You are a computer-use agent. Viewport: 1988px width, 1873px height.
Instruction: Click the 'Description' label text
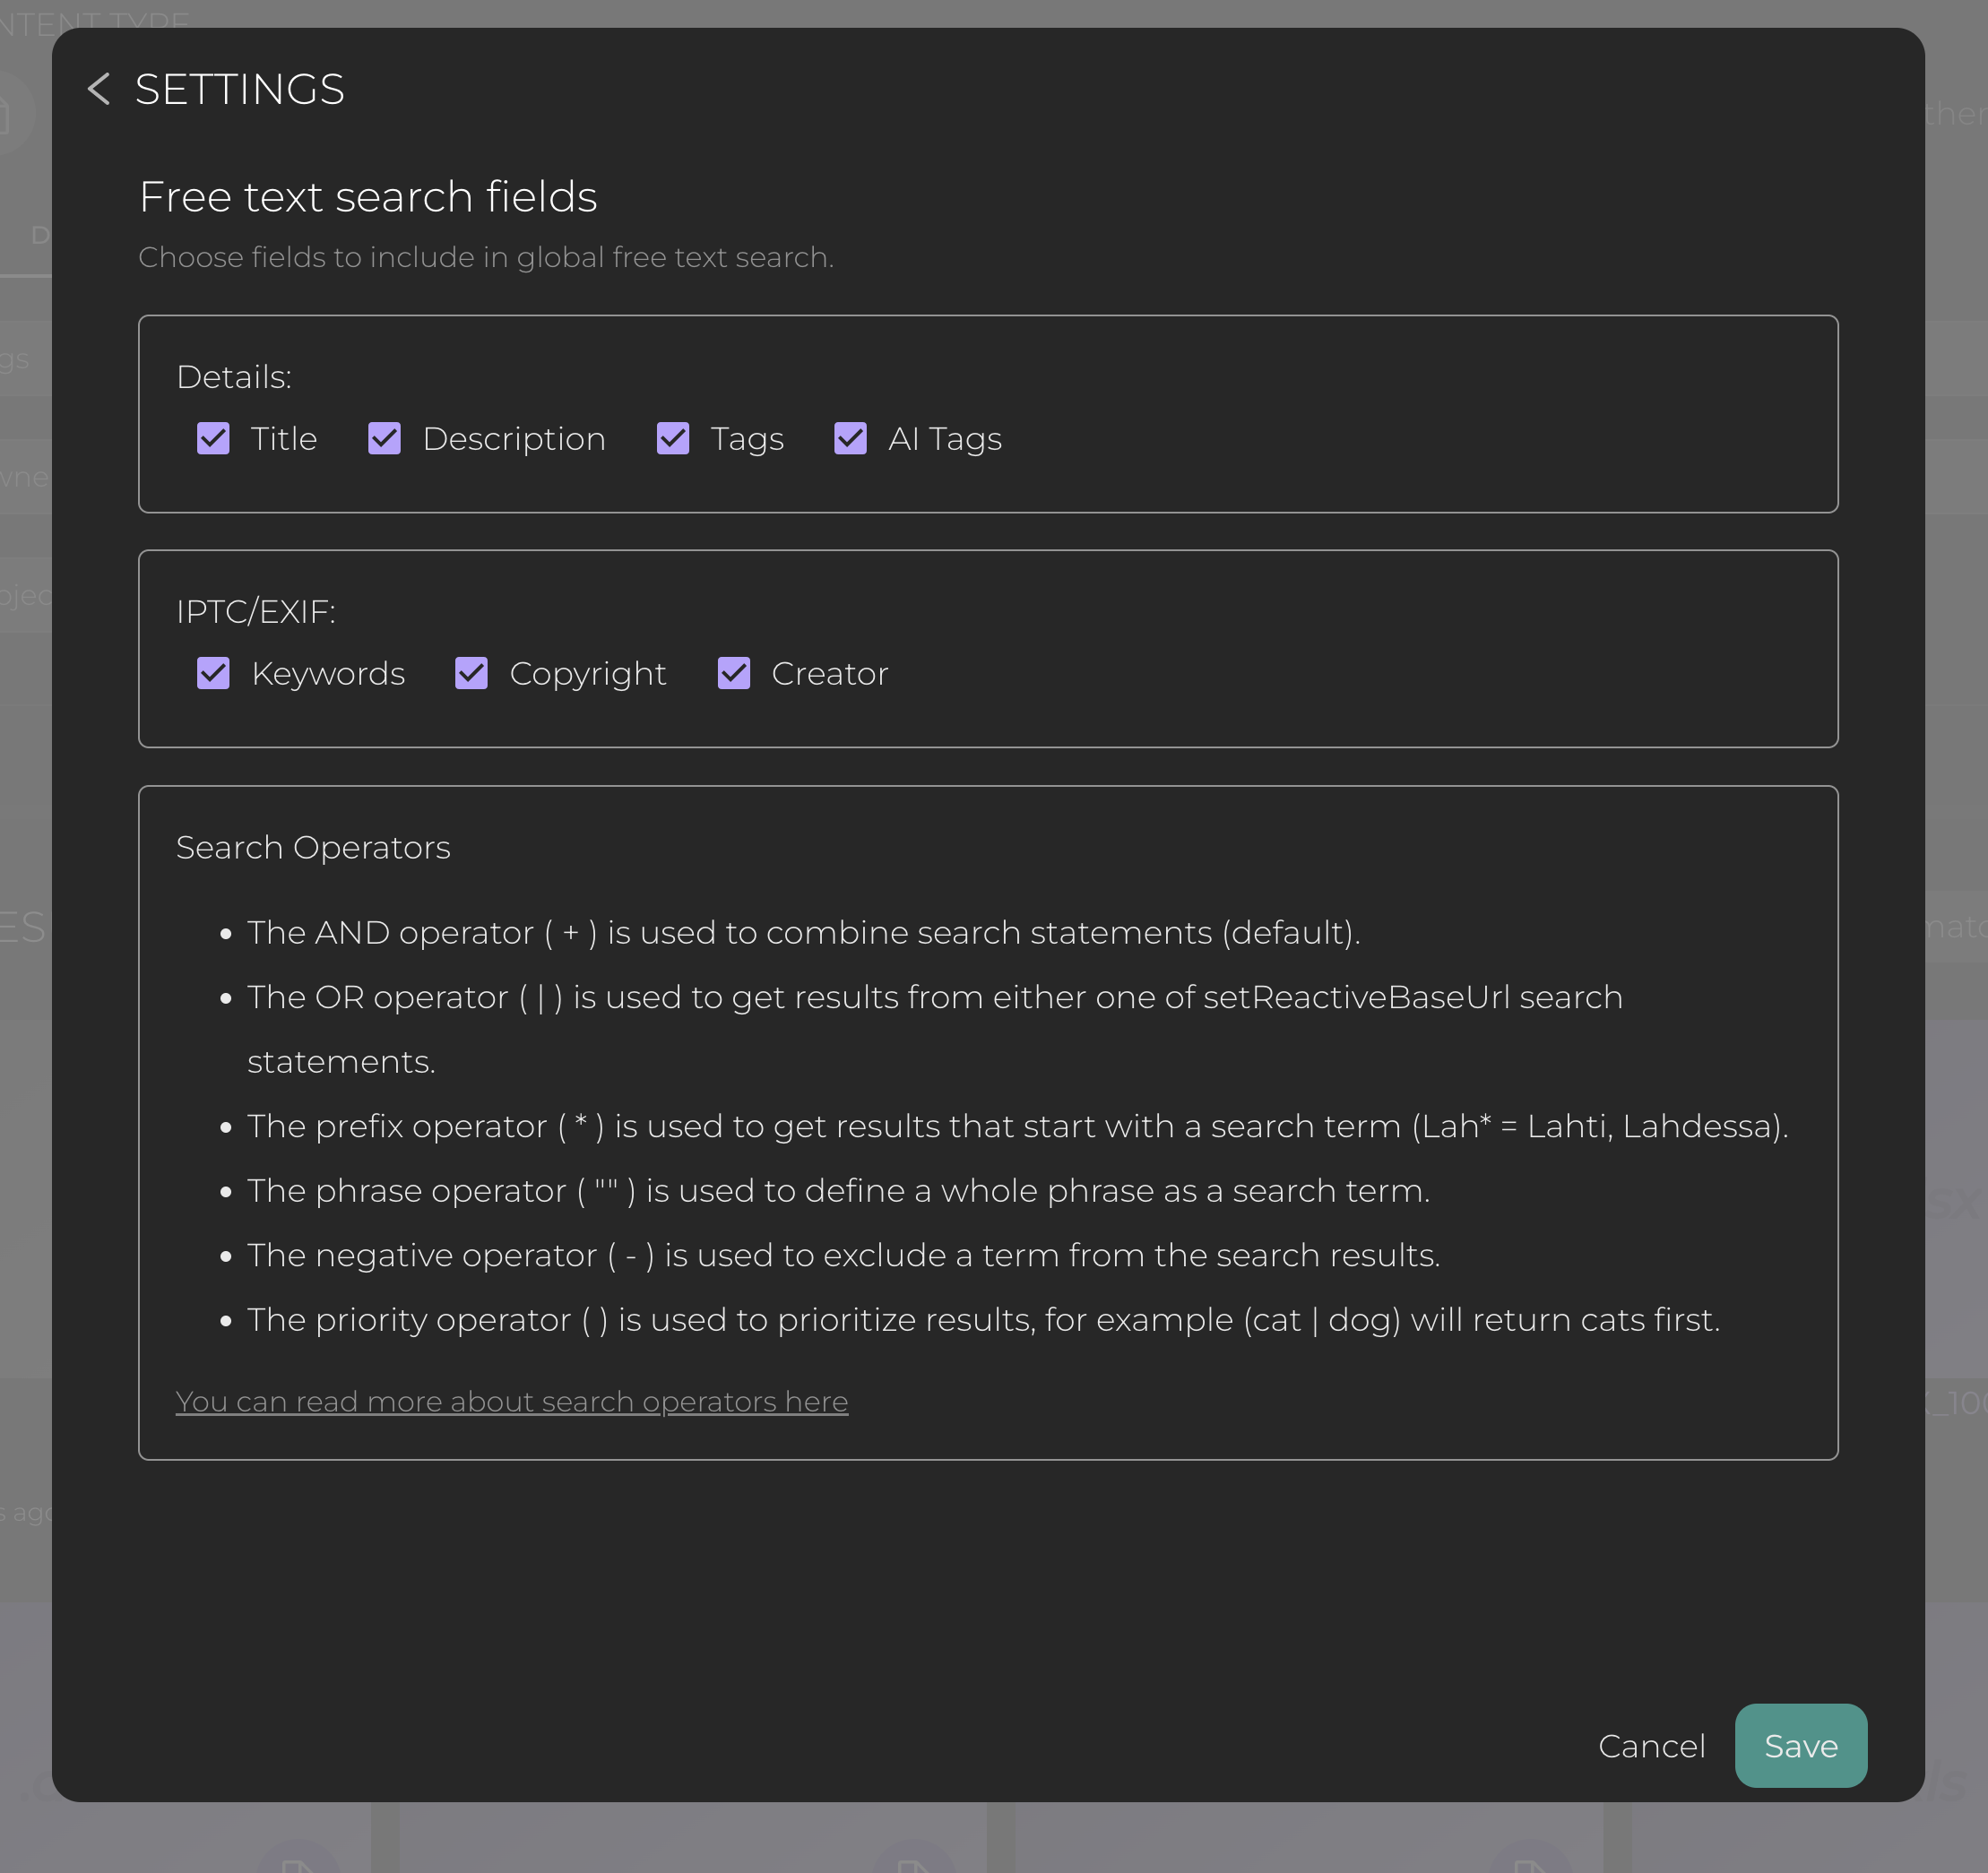click(514, 439)
